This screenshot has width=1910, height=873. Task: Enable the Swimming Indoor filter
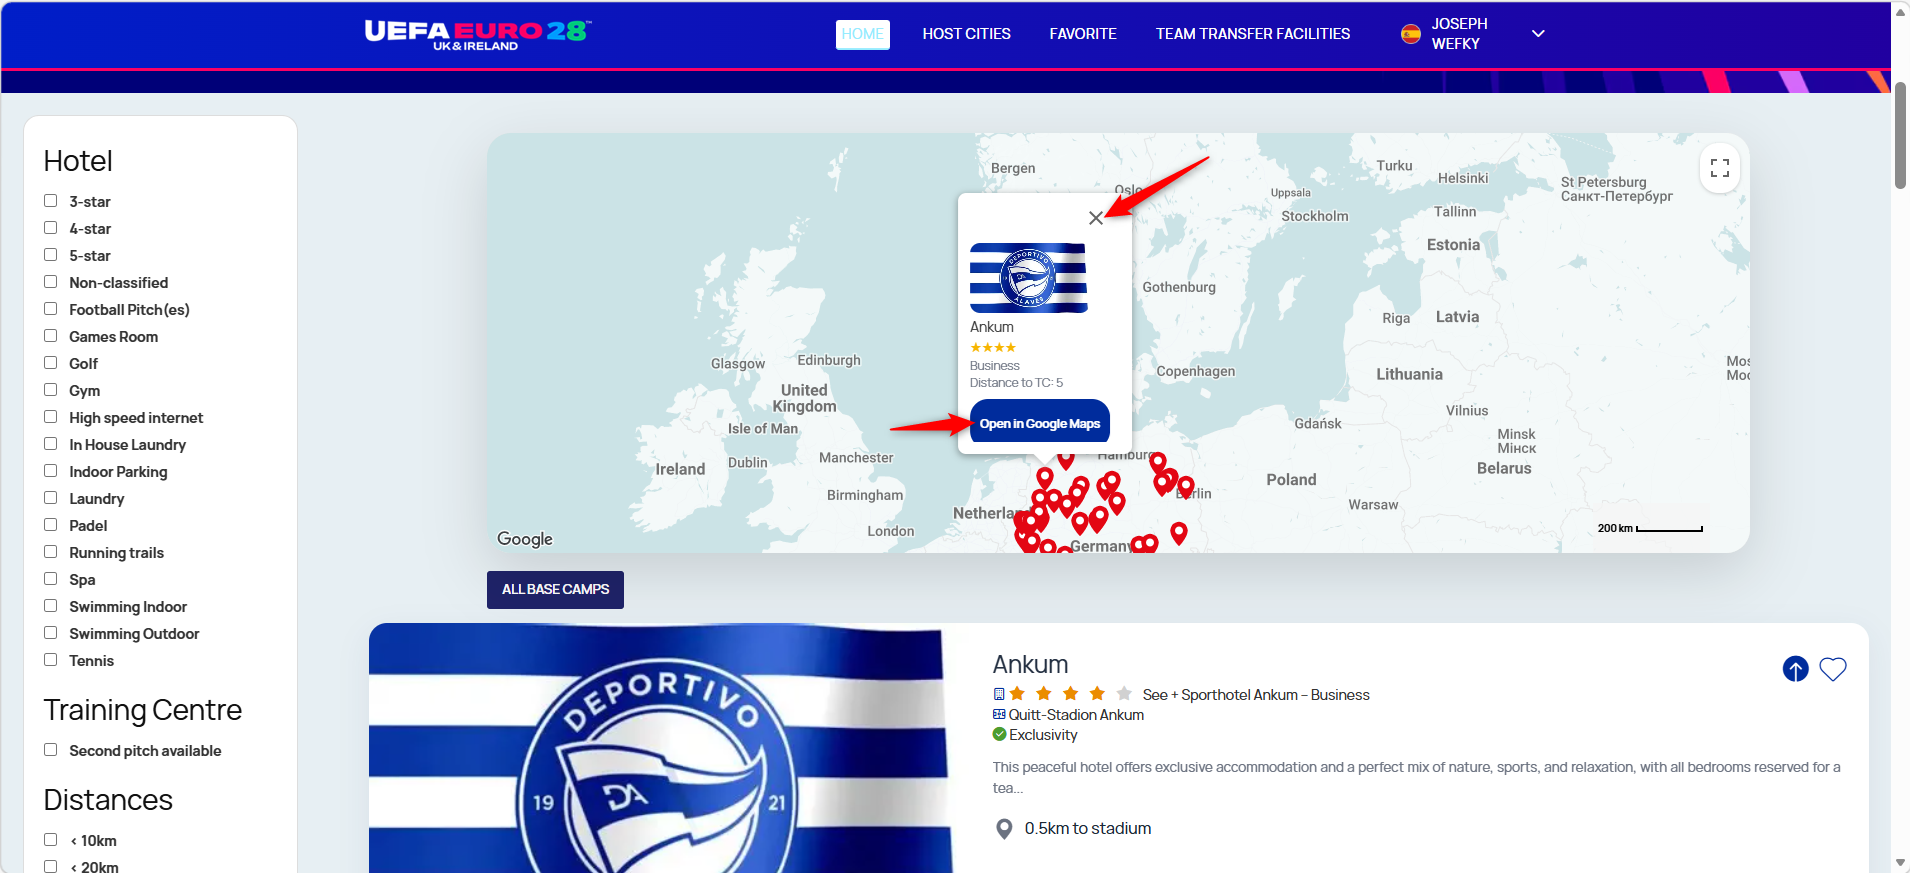tap(51, 606)
